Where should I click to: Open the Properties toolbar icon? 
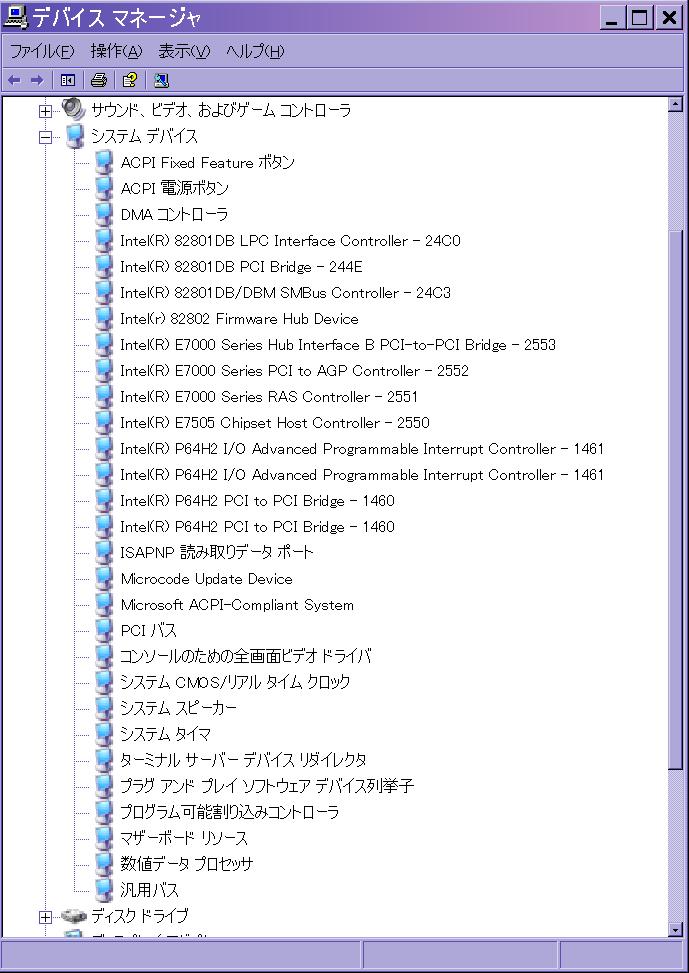[130, 80]
